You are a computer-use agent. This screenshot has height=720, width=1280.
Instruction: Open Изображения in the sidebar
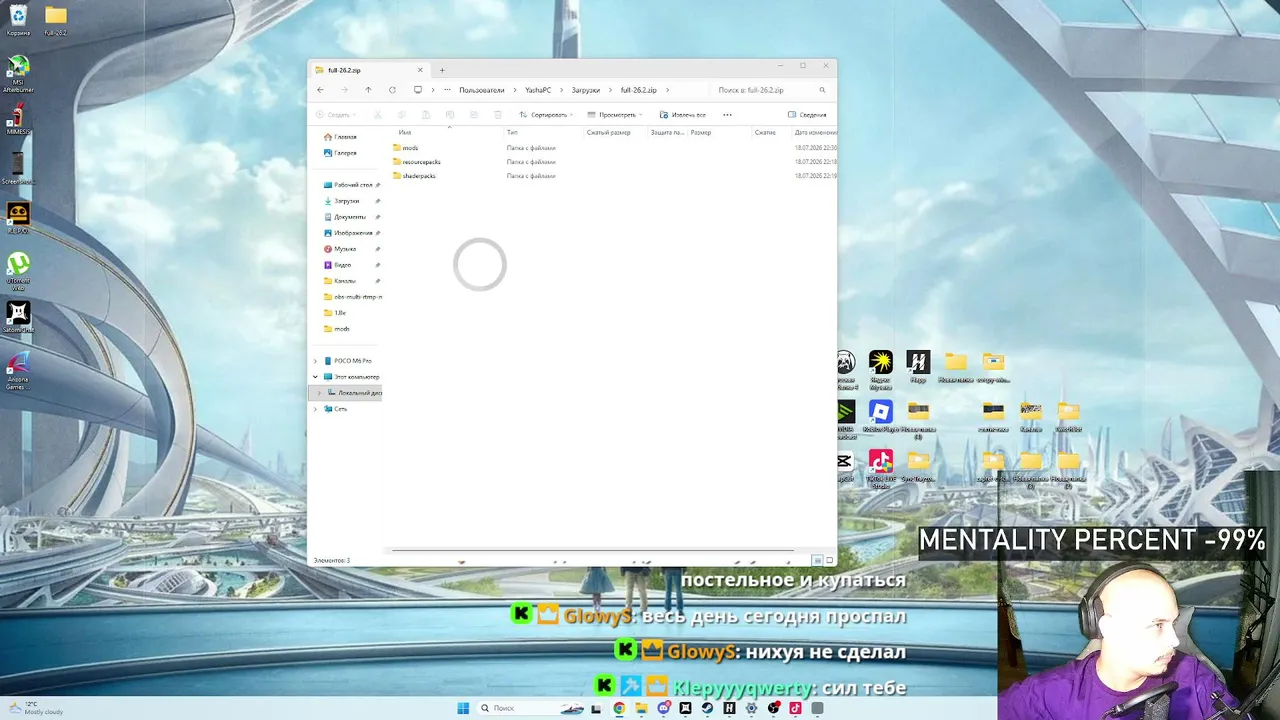(x=347, y=233)
